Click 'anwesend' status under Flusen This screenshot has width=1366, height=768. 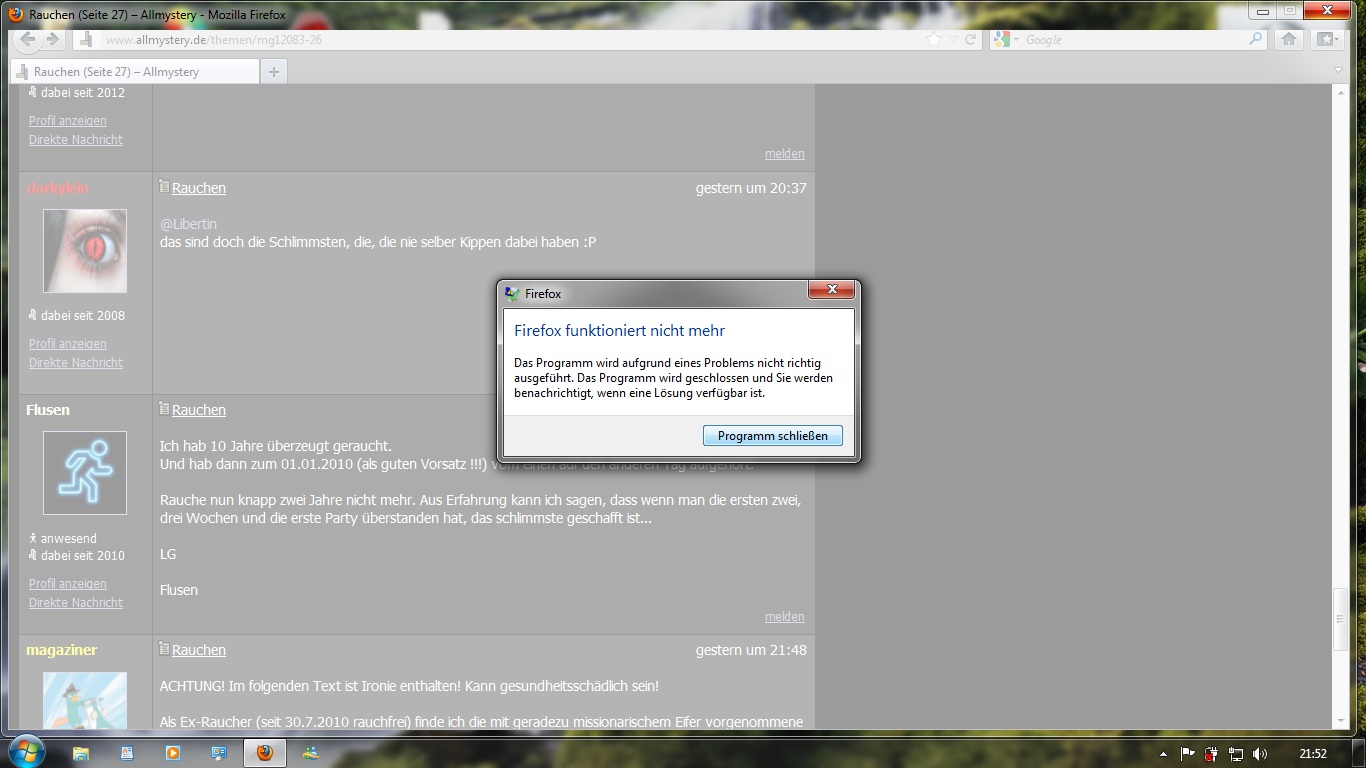(68, 538)
